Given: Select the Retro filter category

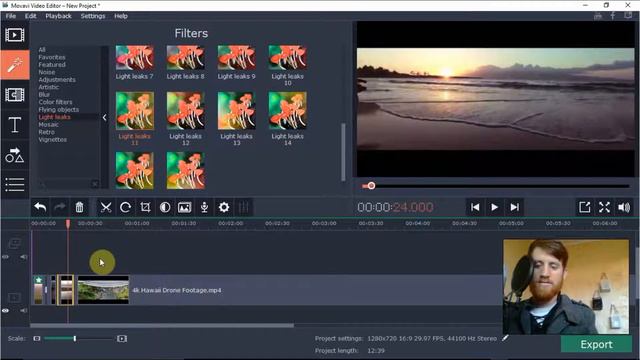Looking at the screenshot, I should (x=46, y=132).
